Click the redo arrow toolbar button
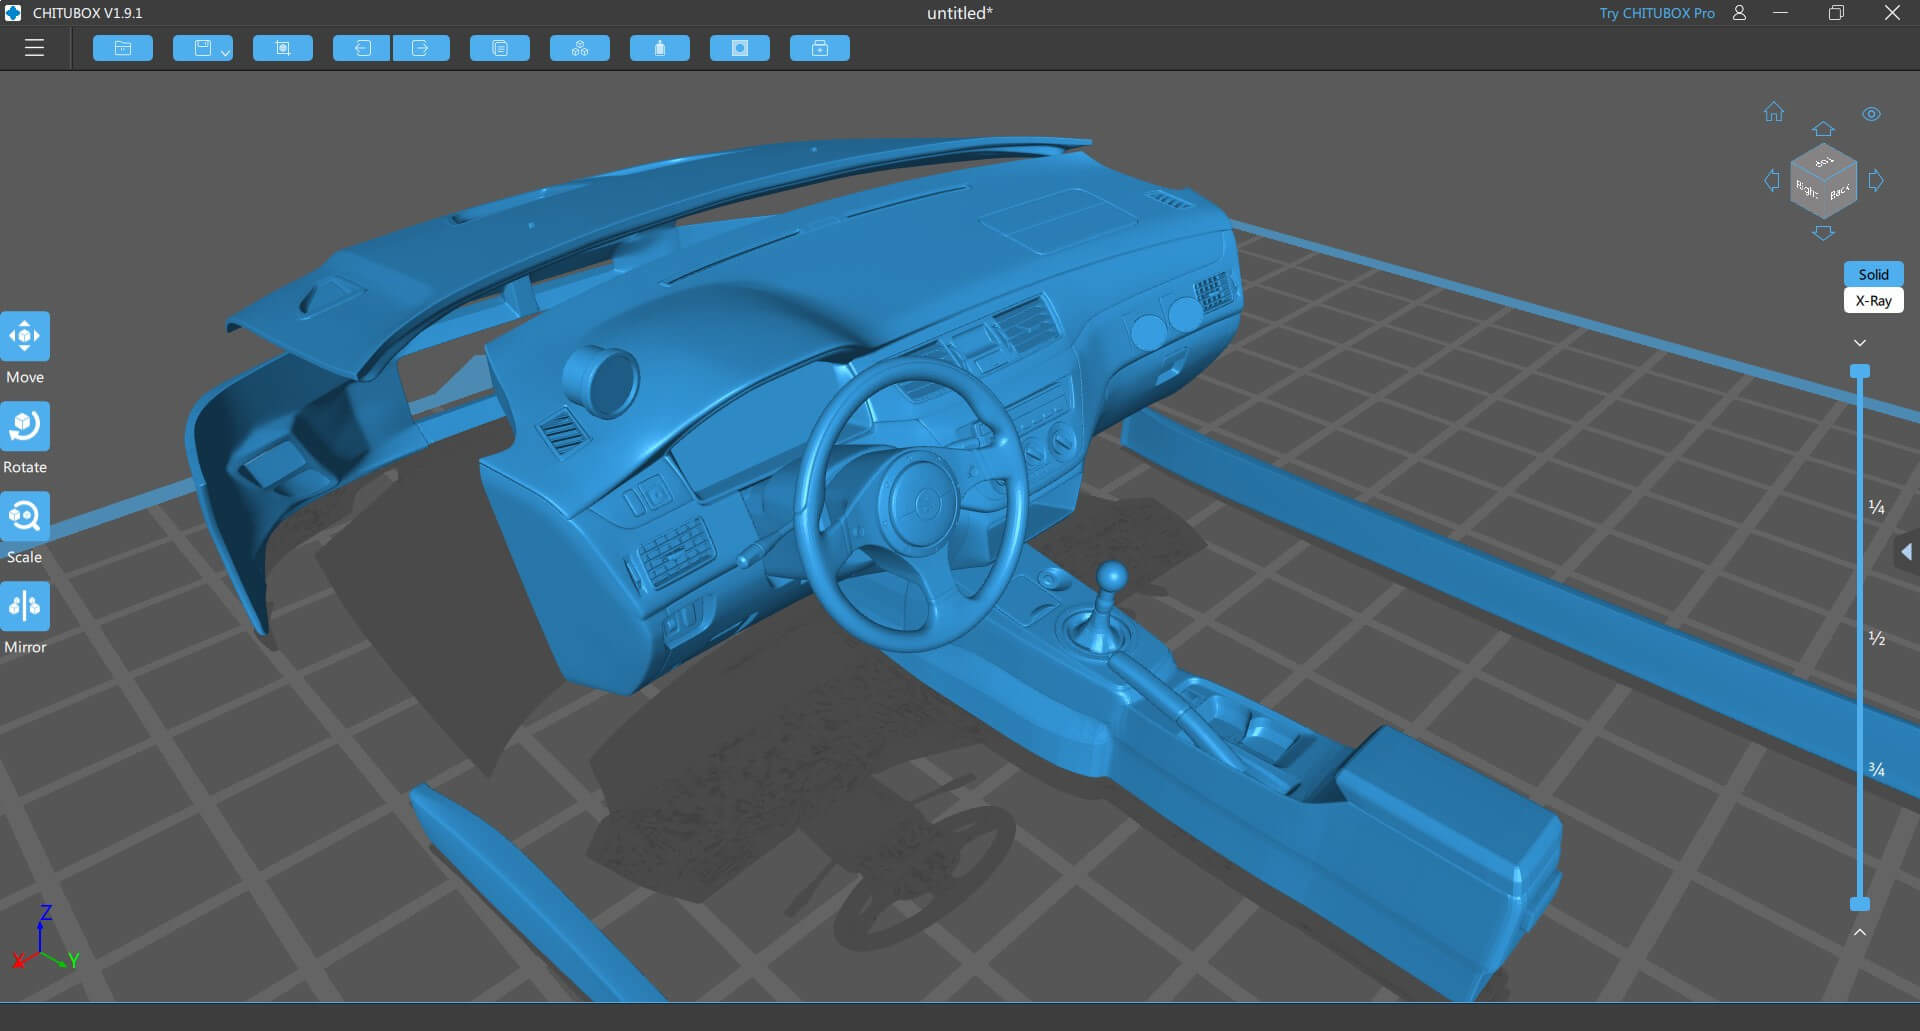 coord(421,48)
